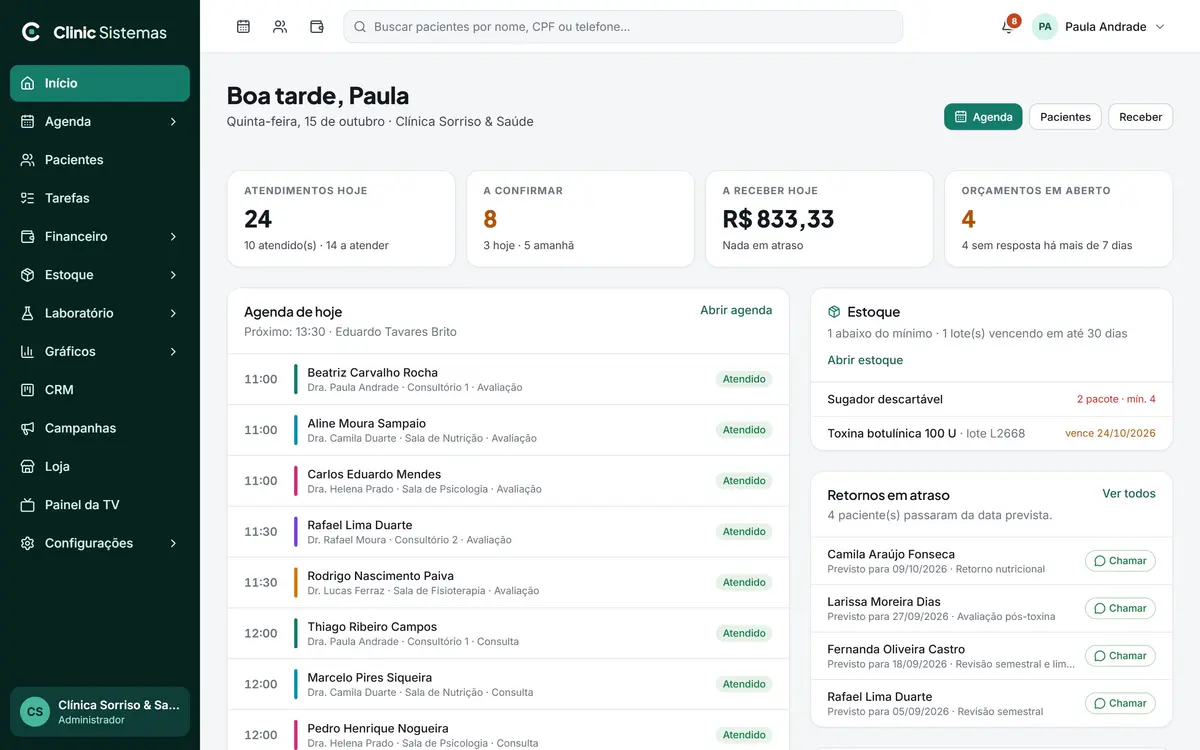Image resolution: width=1200 pixels, height=750 pixels.
Task: Open Campanhas menu item
Action: [100, 428]
